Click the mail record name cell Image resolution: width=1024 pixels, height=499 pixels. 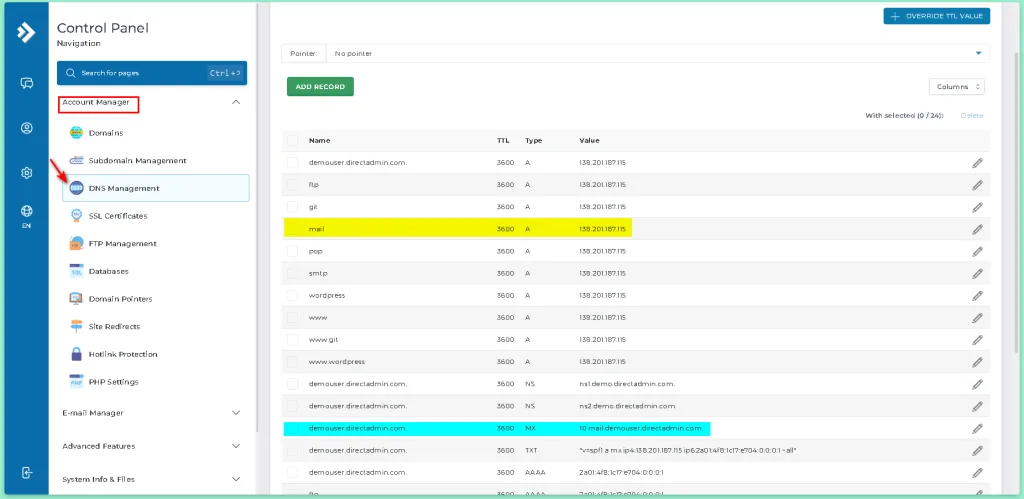(317, 229)
